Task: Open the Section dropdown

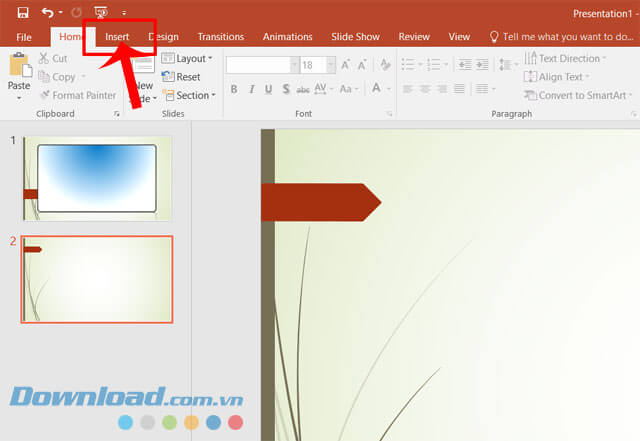Action: point(189,95)
